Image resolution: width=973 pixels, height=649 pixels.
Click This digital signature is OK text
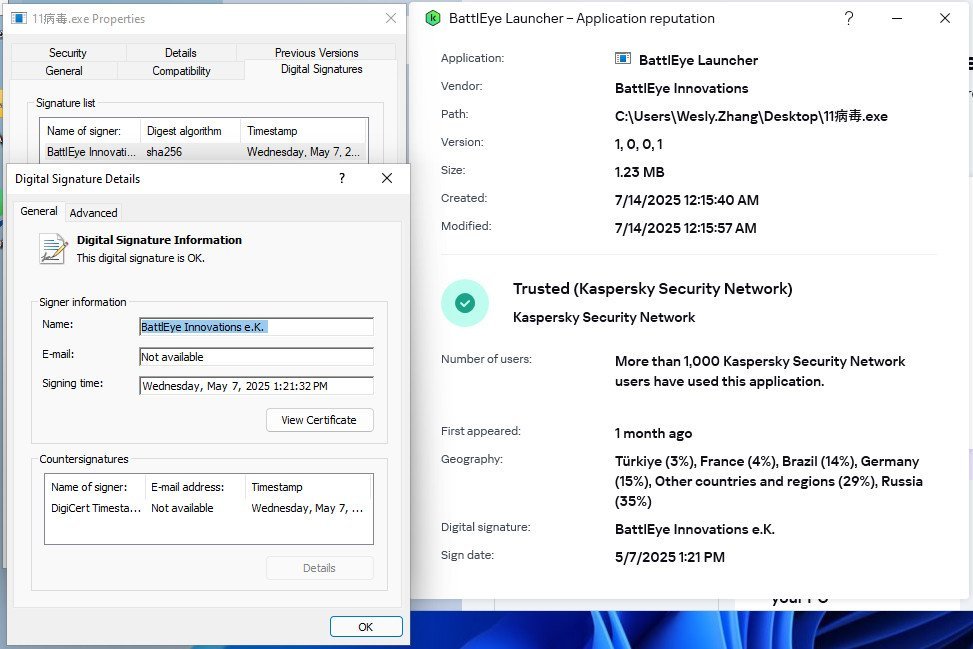point(141,258)
